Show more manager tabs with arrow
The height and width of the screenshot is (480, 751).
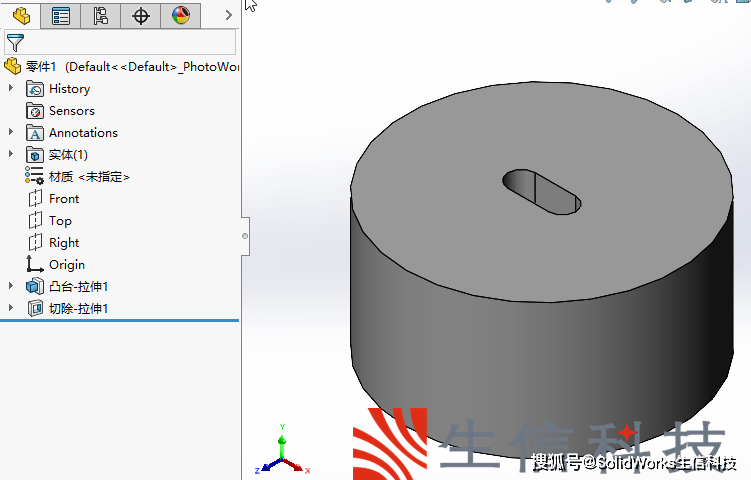point(228,15)
